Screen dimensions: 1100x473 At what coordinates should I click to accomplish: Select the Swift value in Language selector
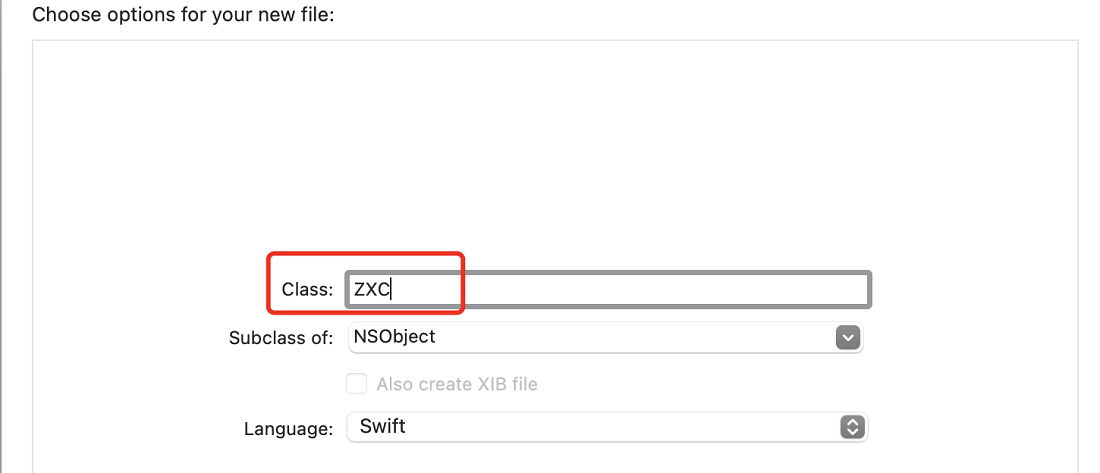tap(382, 426)
